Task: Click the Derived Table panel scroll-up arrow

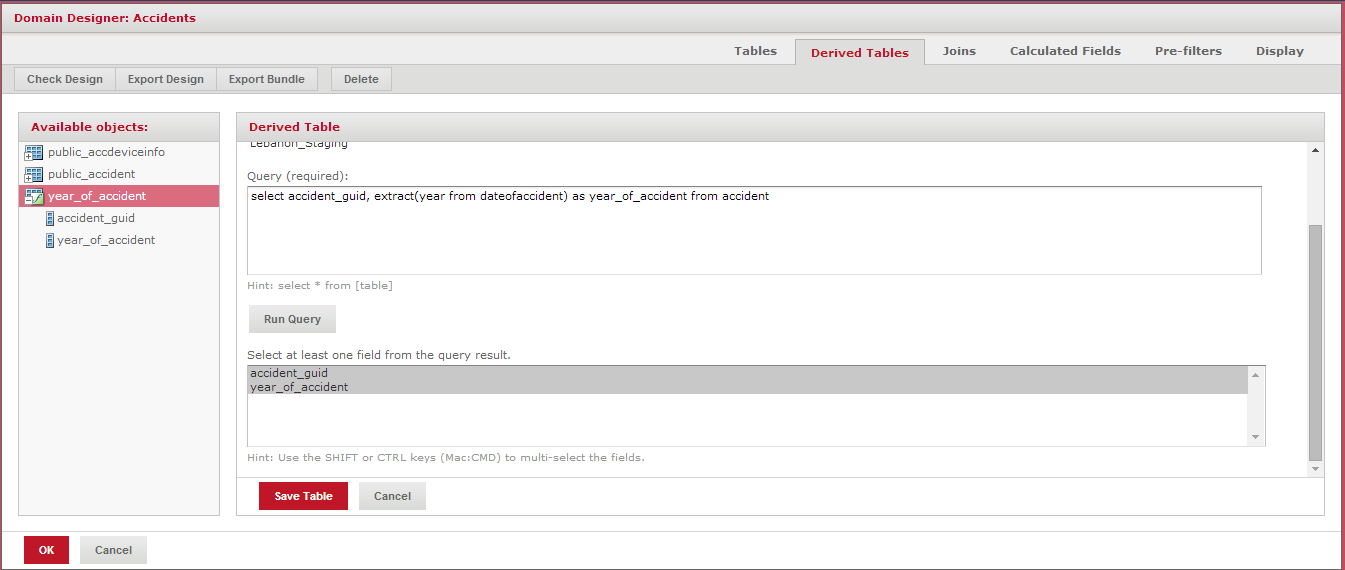Action: tap(1315, 151)
